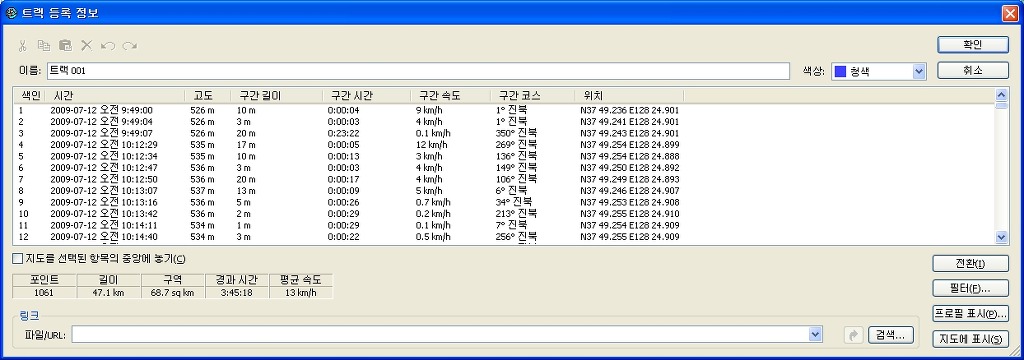Click the 확인 button

click(973, 44)
